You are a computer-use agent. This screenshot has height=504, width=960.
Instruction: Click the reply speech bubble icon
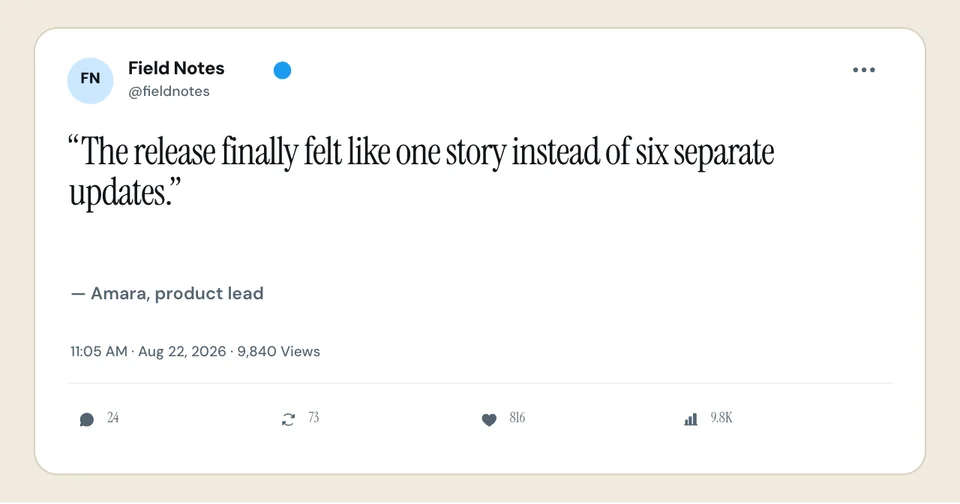[x=87, y=419]
